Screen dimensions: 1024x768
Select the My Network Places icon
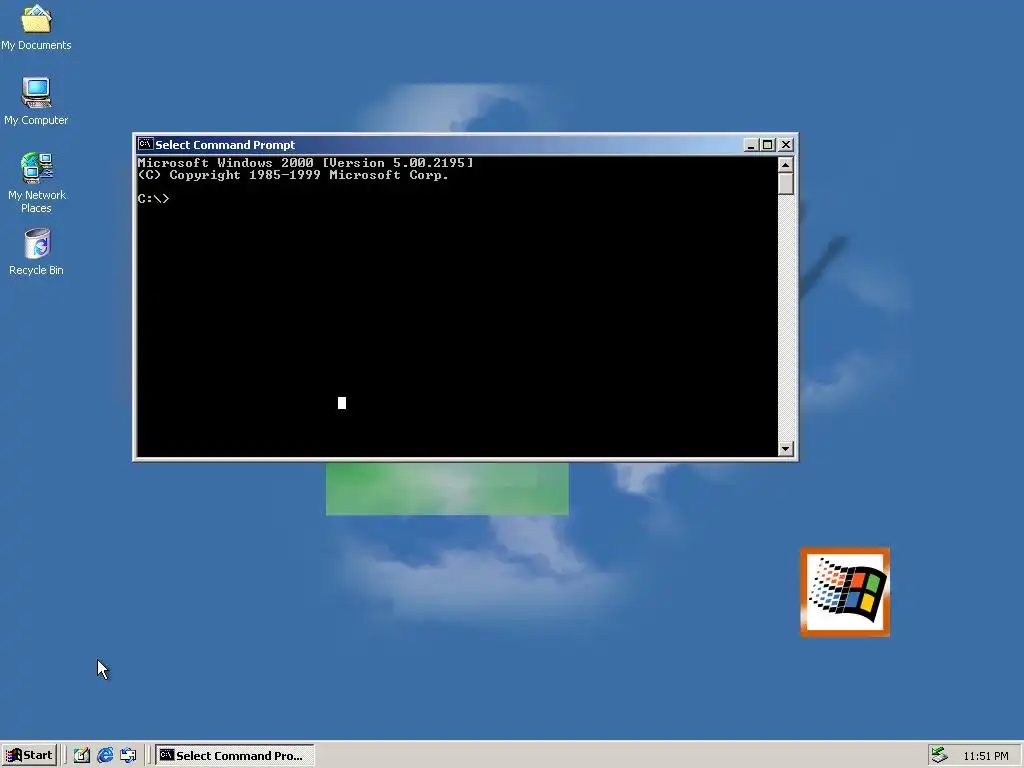[x=36, y=183]
